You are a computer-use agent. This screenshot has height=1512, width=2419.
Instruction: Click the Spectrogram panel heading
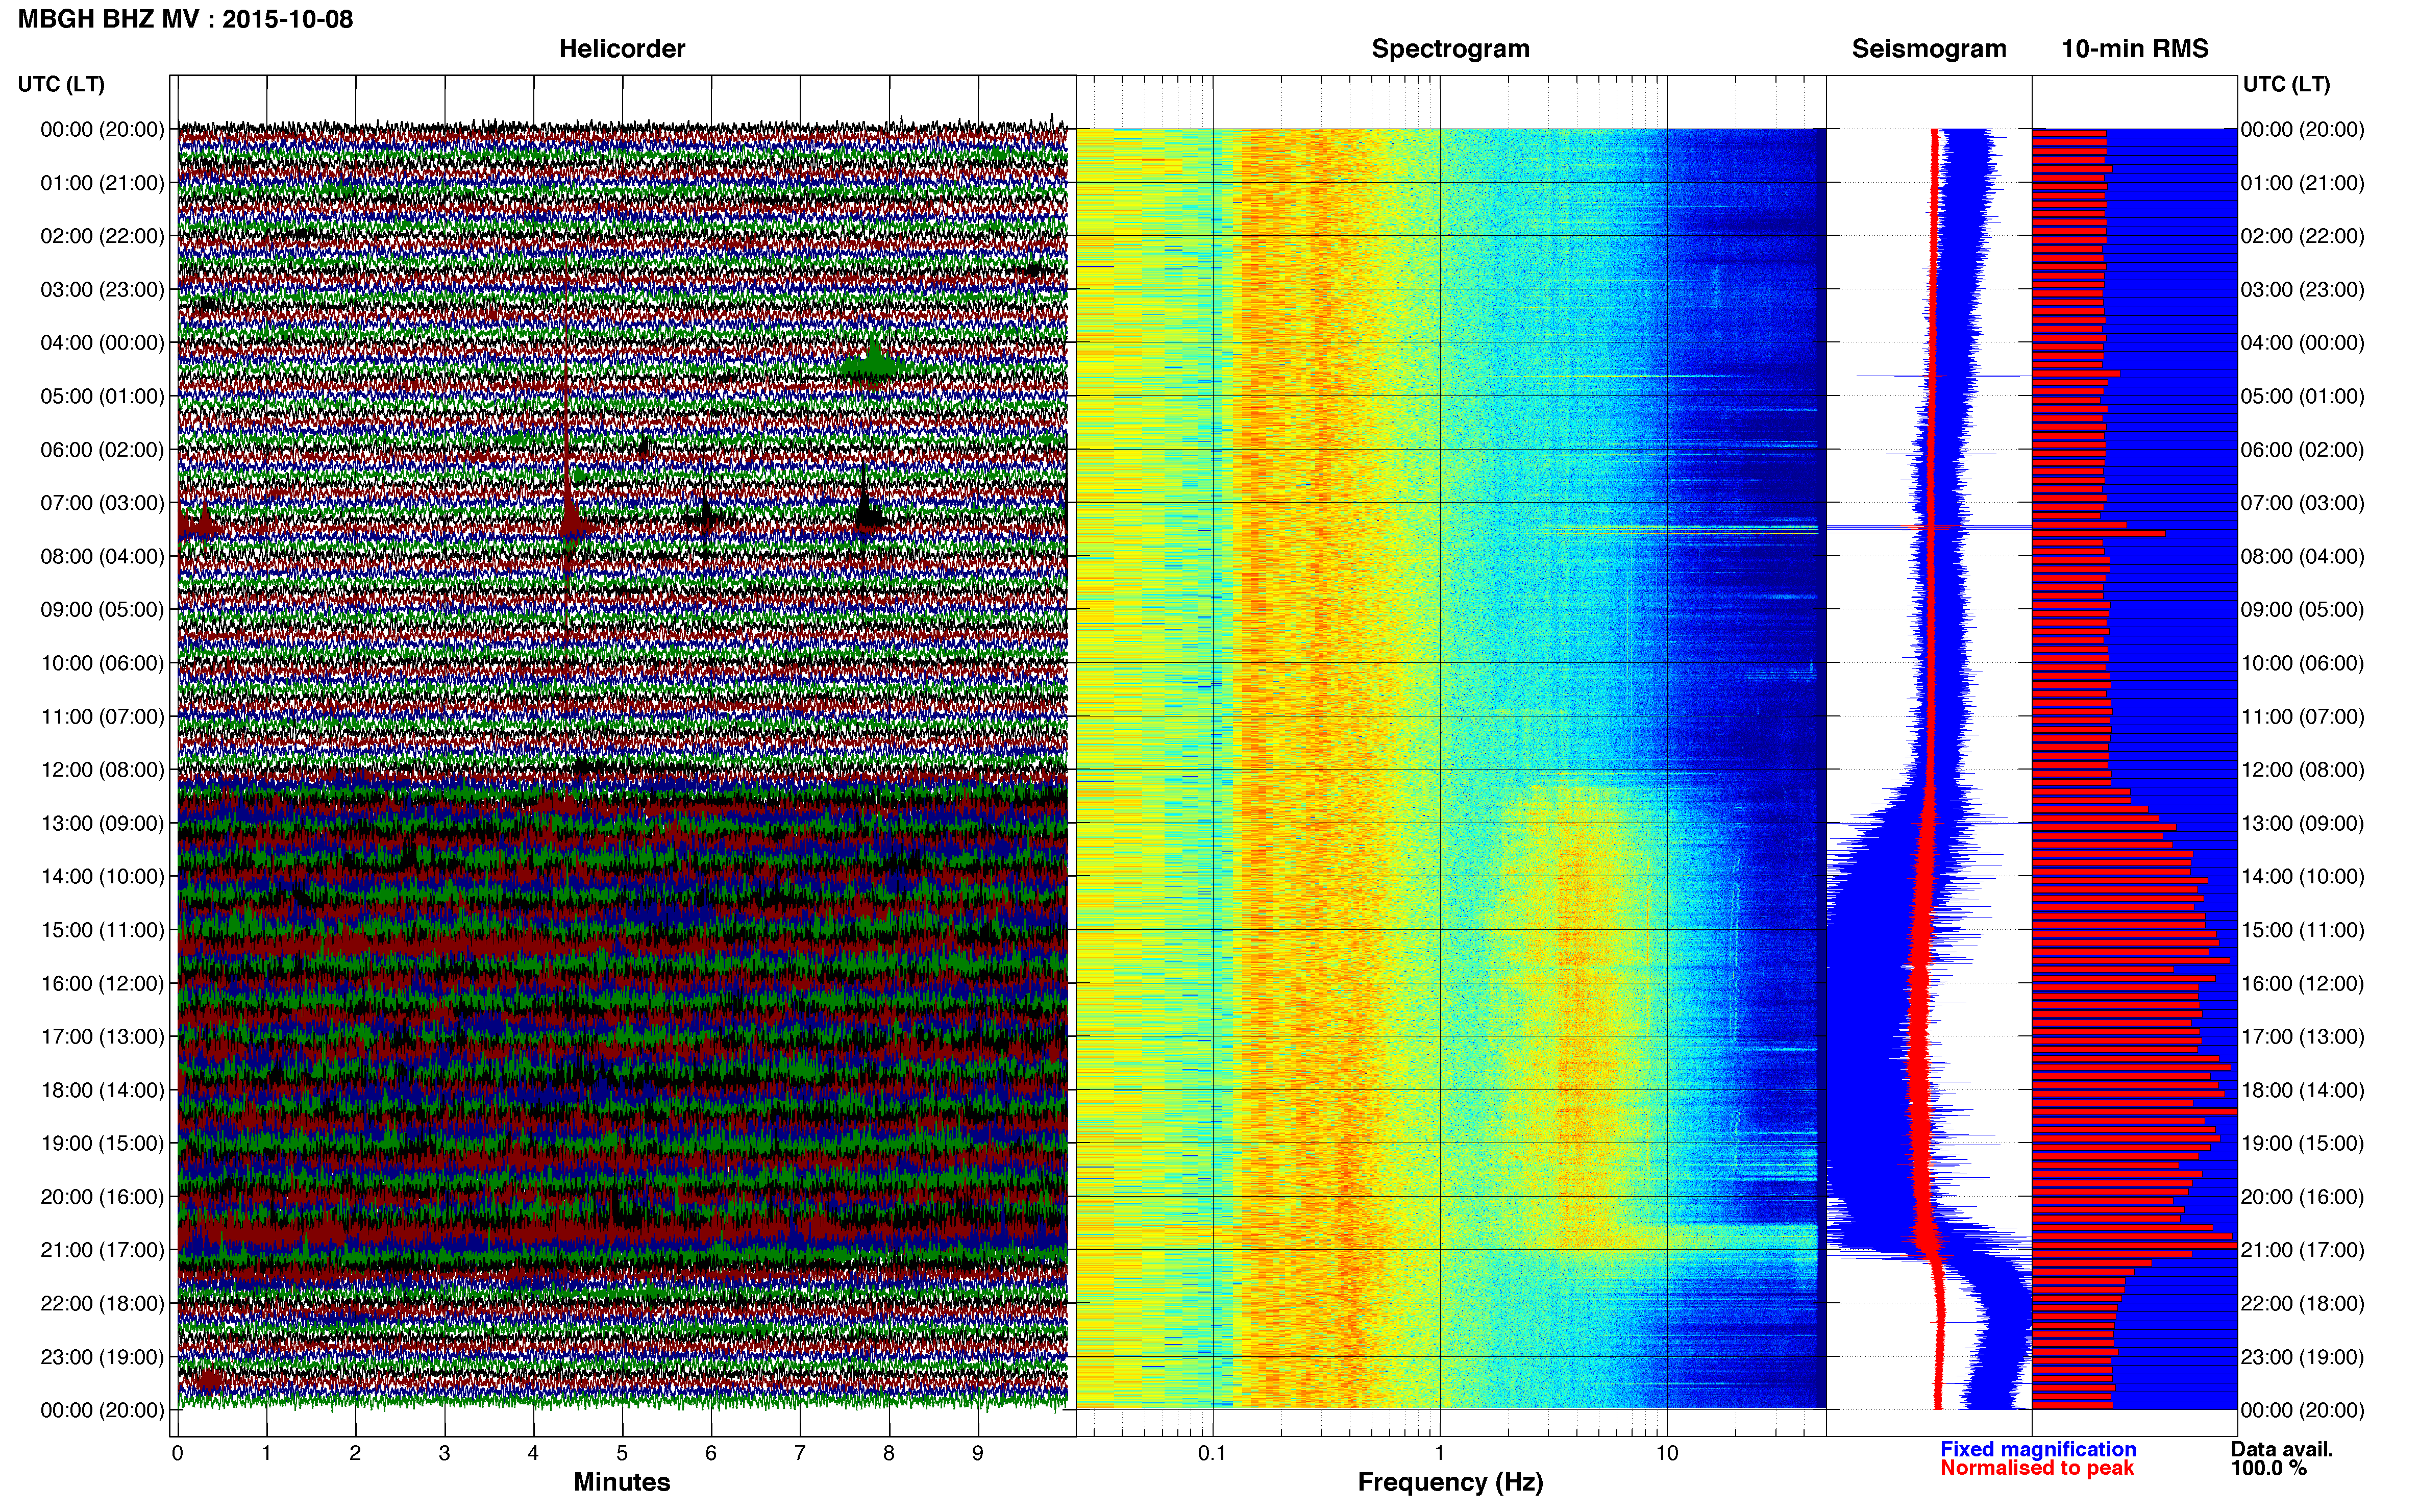tap(1450, 49)
